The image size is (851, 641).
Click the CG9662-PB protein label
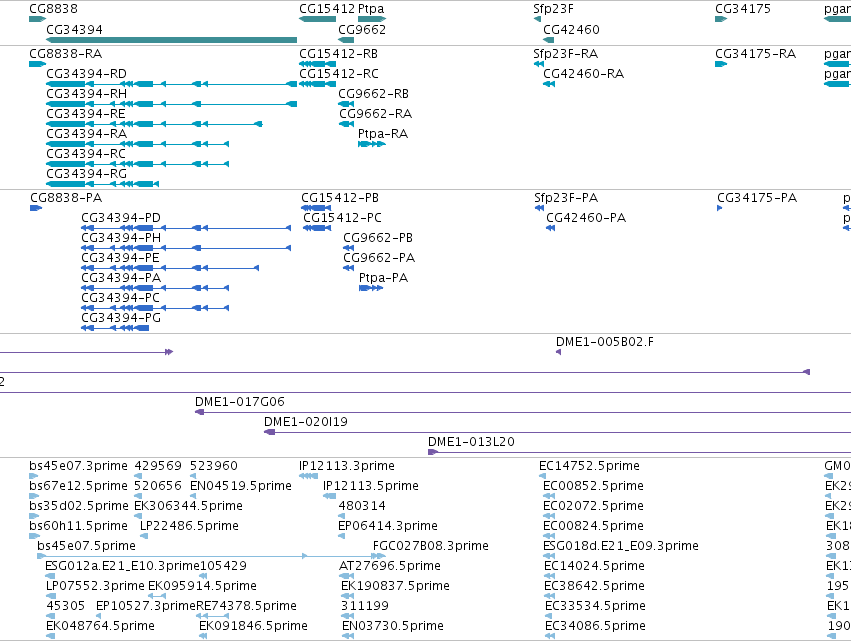378,238
